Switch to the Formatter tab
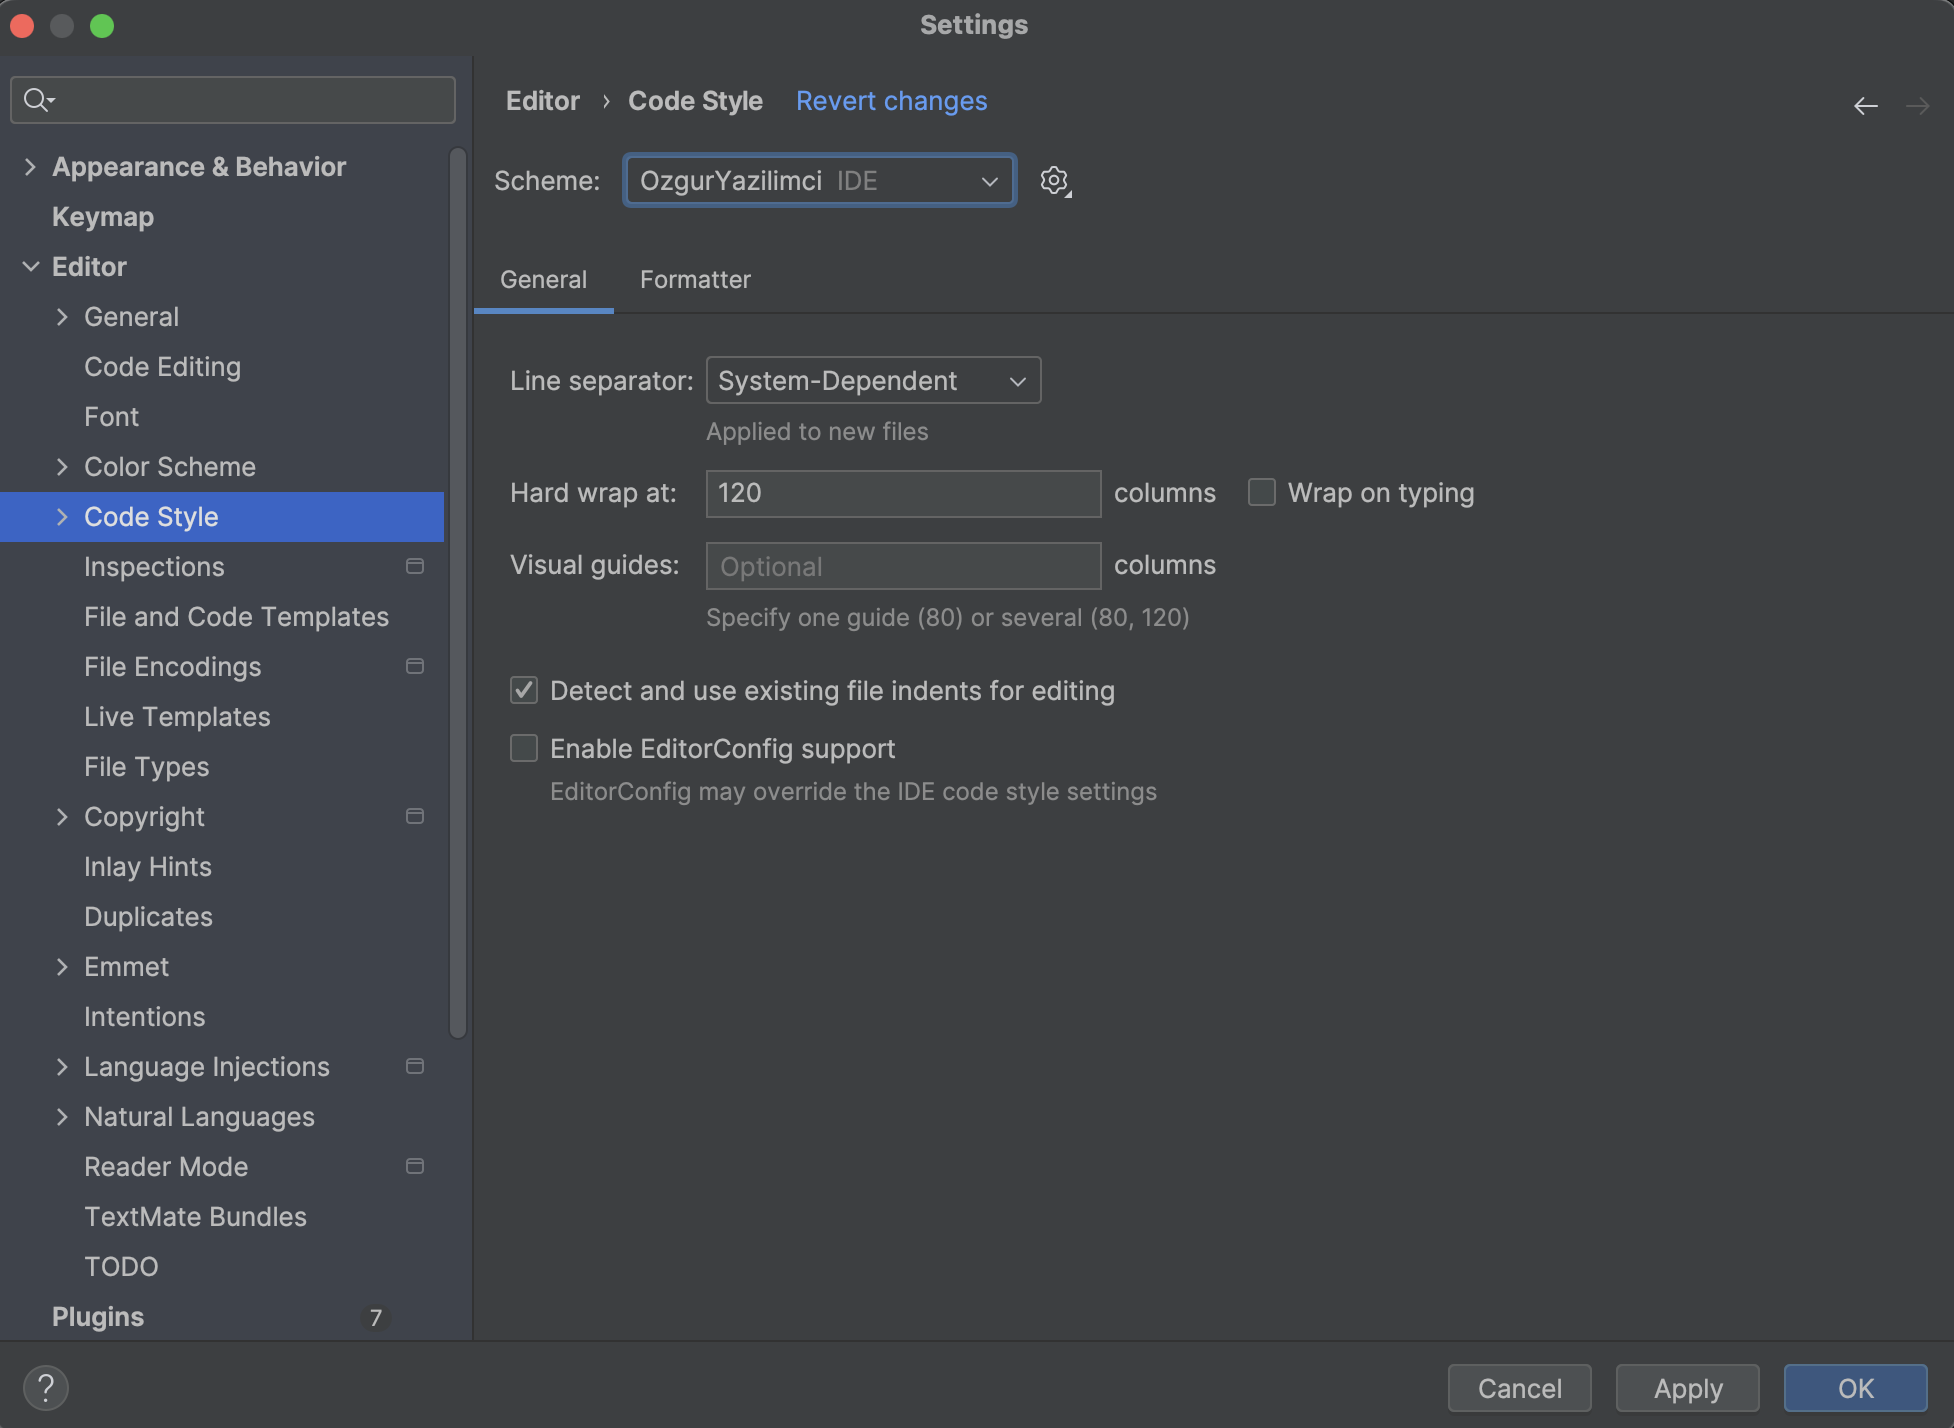The image size is (1954, 1428). tap(695, 280)
